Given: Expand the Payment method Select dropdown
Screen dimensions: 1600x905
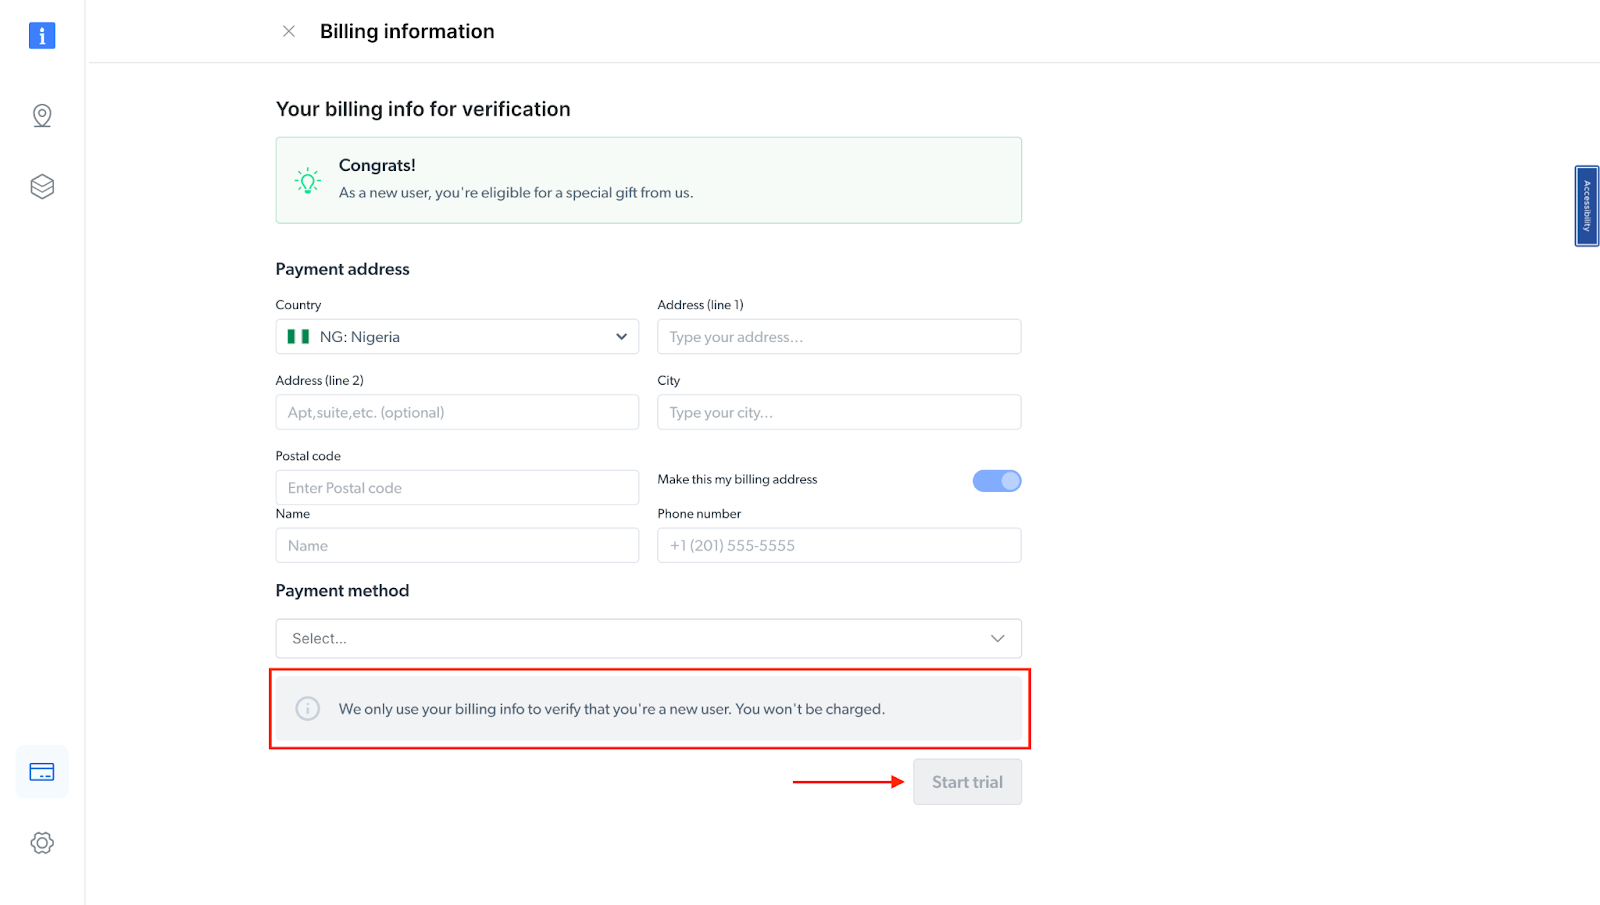Looking at the screenshot, I should tap(648, 639).
